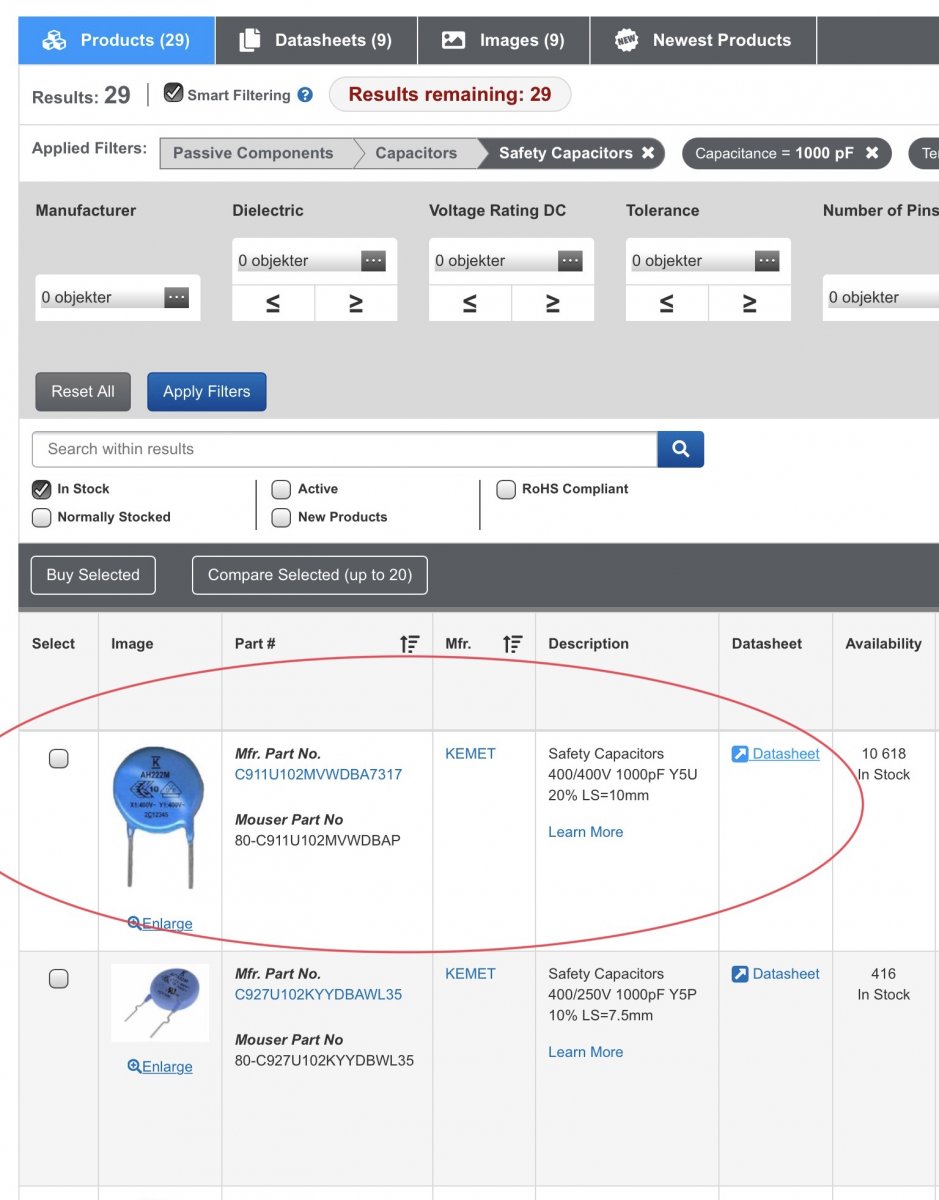Click the 416 In Stock availability
Image resolution: width=939 pixels, height=1200 pixels.
coord(884,984)
